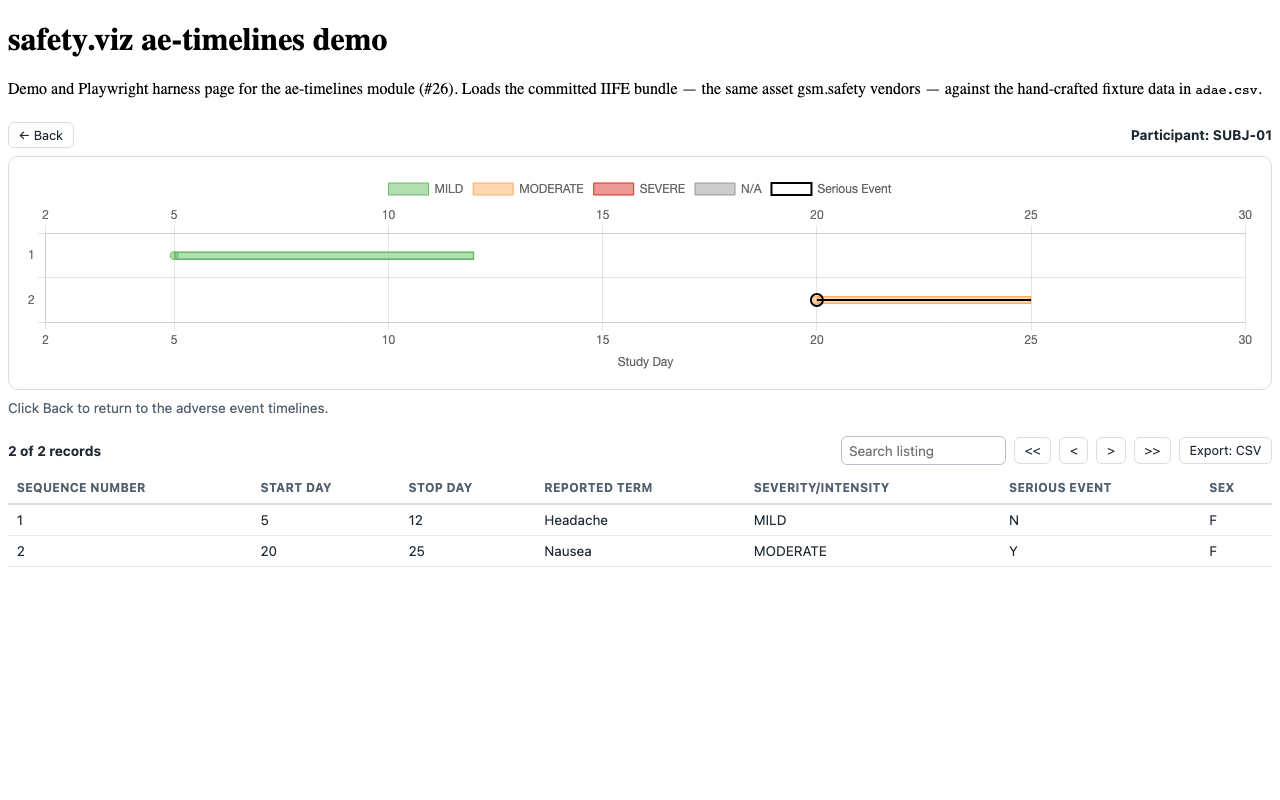Select the Headache row in listing
This screenshot has height=800, width=1280.
coord(640,520)
